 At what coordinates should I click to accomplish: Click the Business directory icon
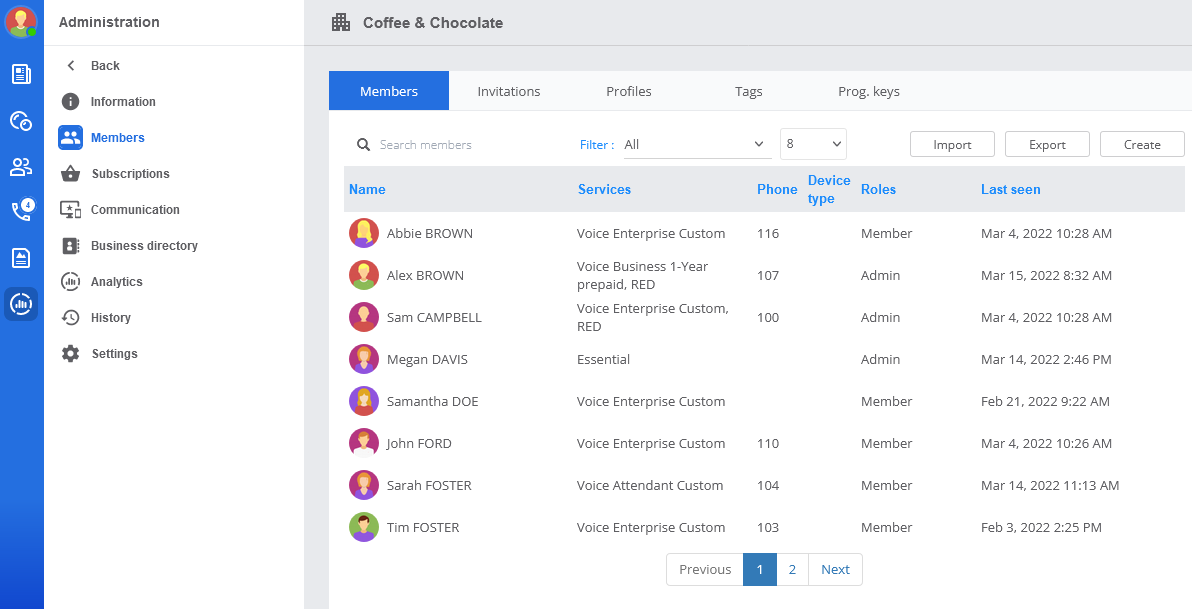71,246
